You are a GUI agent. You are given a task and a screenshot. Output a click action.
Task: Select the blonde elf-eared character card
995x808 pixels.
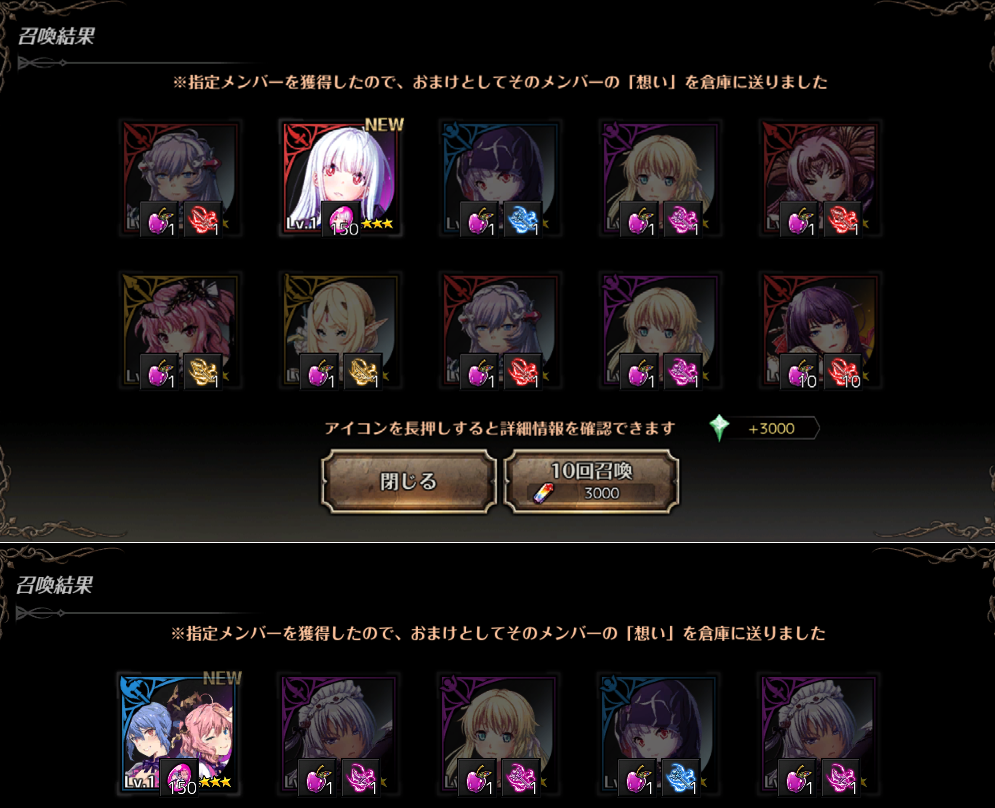pyautogui.click(x=341, y=331)
